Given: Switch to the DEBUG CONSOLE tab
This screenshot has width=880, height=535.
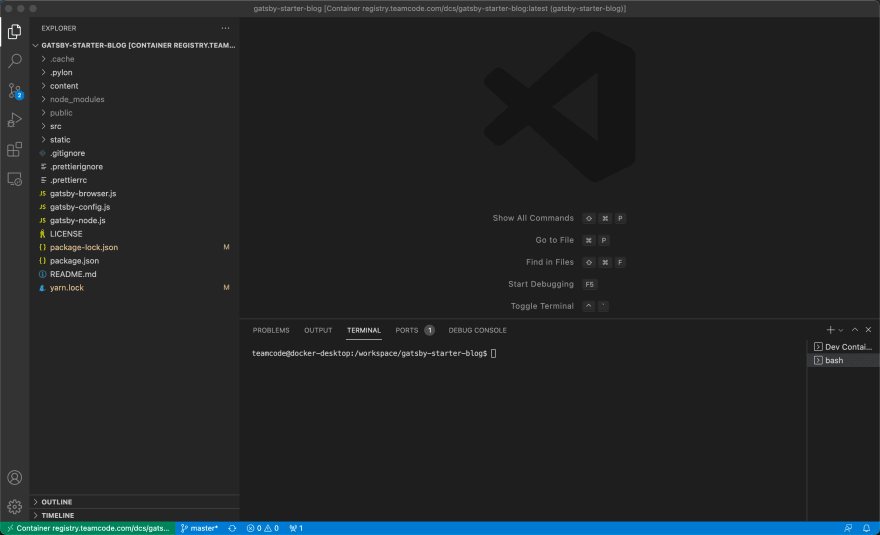Looking at the screenshot, I should tap(478, 331).
